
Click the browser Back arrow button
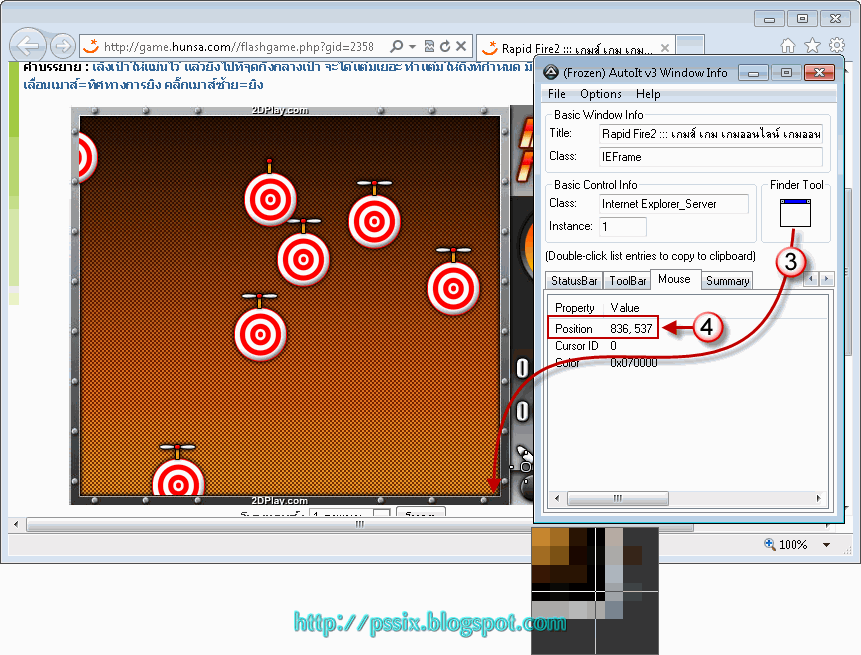[x=27, y=46]
